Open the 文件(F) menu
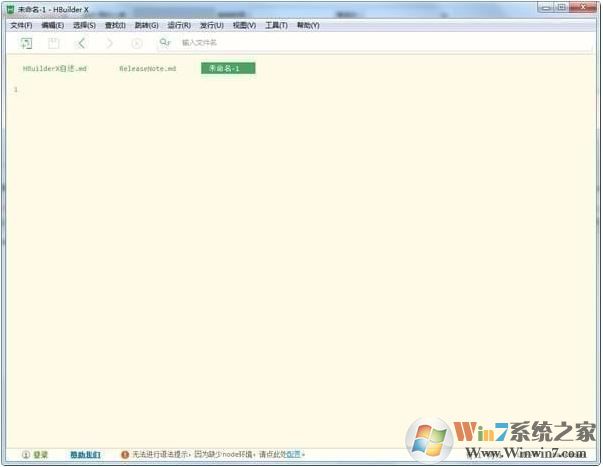This screenshot has width=603, height=467. tap(21, 25)
